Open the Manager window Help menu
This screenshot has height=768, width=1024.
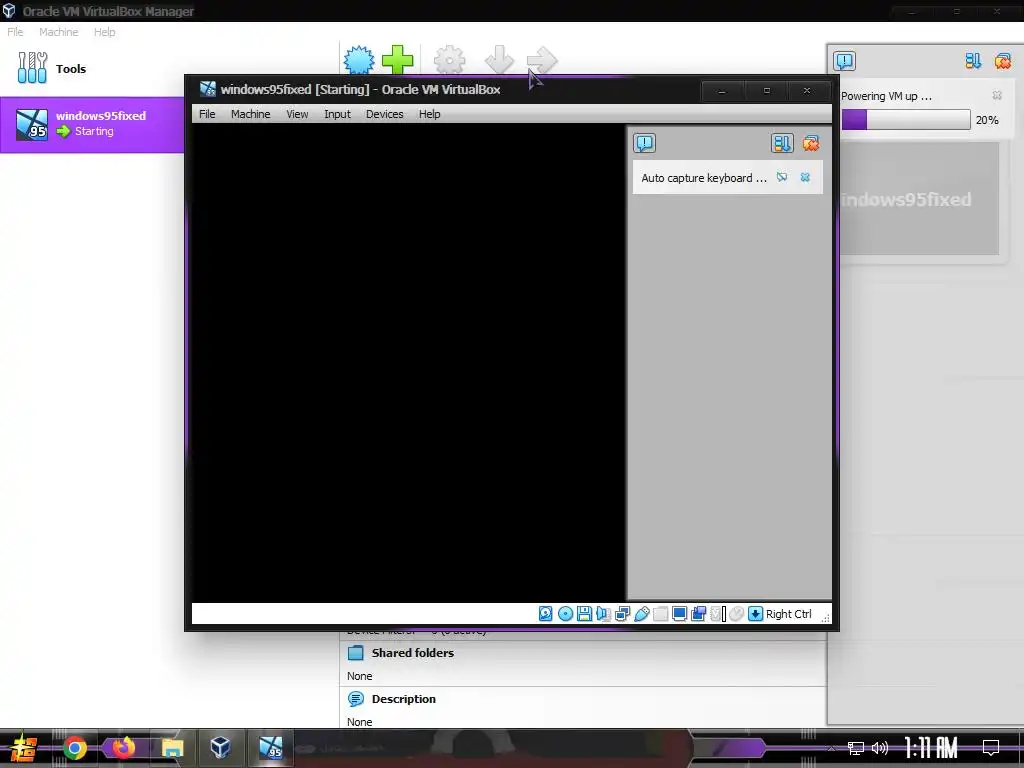(x=104, y=32)
